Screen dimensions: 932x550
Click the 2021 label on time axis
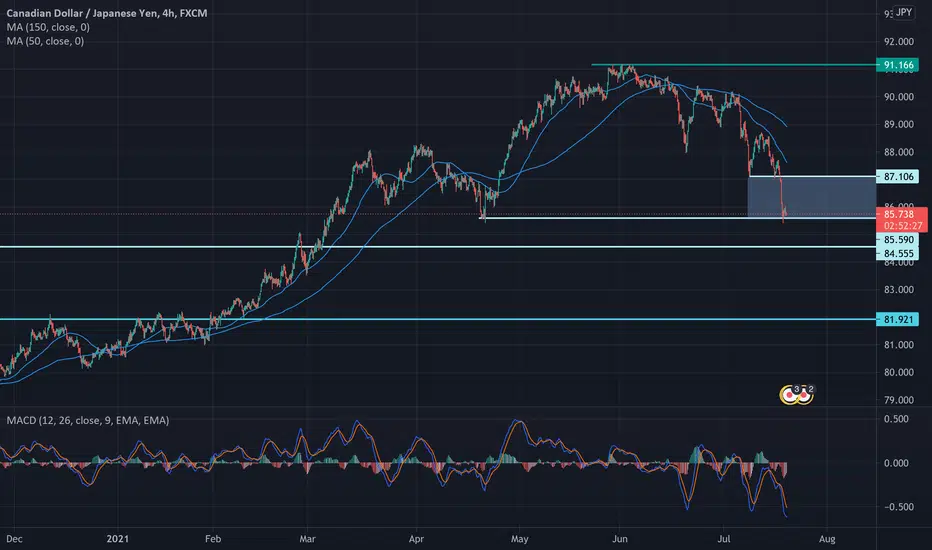[x=118, y=539]
